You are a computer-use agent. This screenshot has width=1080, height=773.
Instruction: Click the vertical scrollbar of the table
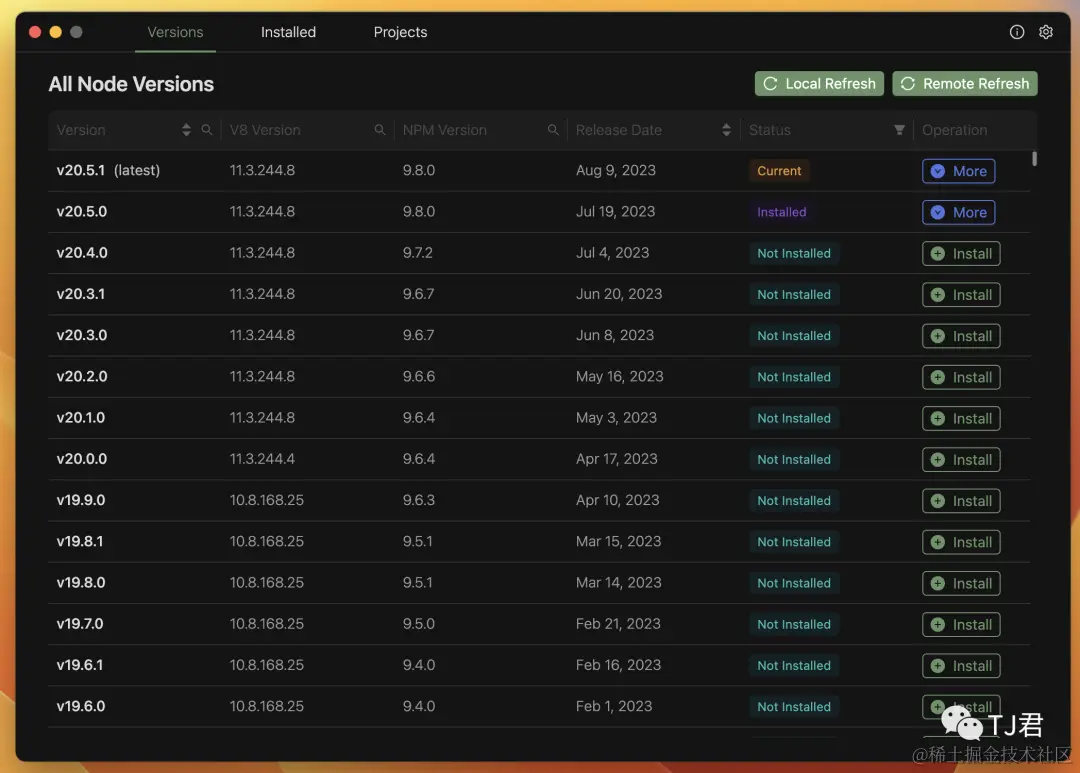click(x=1034, y=158)
